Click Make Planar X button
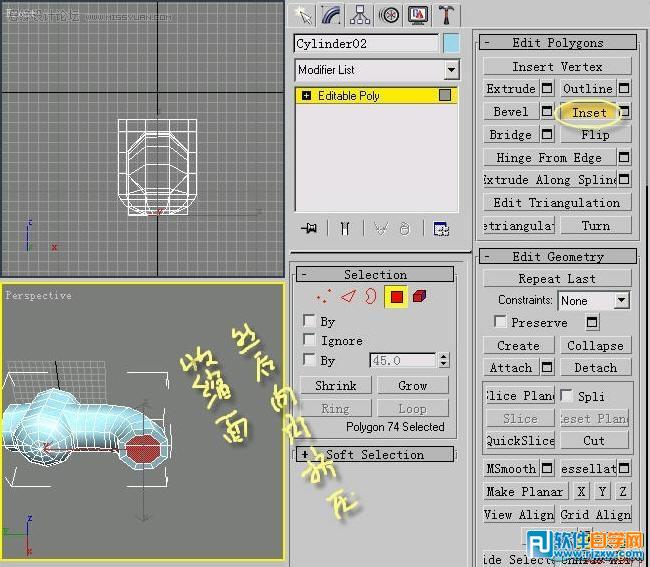The image size is (650, 567). click(x=581, y=492)
